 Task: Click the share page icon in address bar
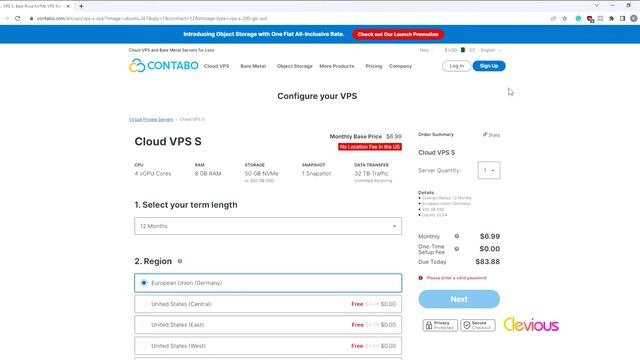coord(553,18)
